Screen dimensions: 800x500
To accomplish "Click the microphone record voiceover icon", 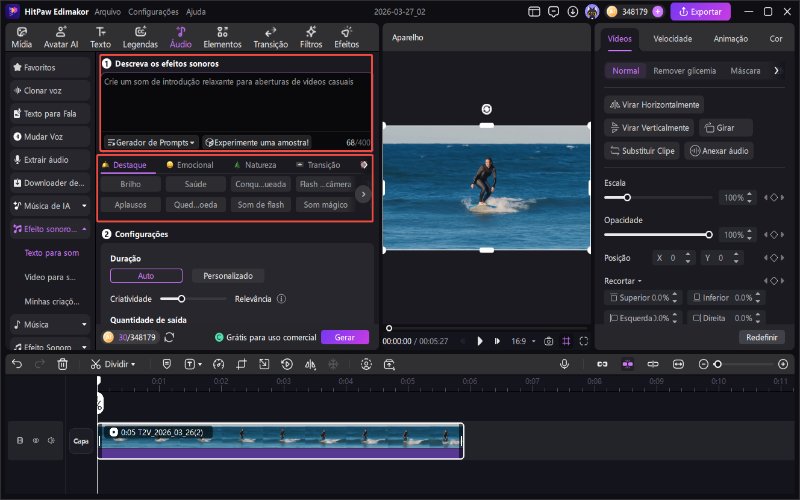I will (564, 364).
